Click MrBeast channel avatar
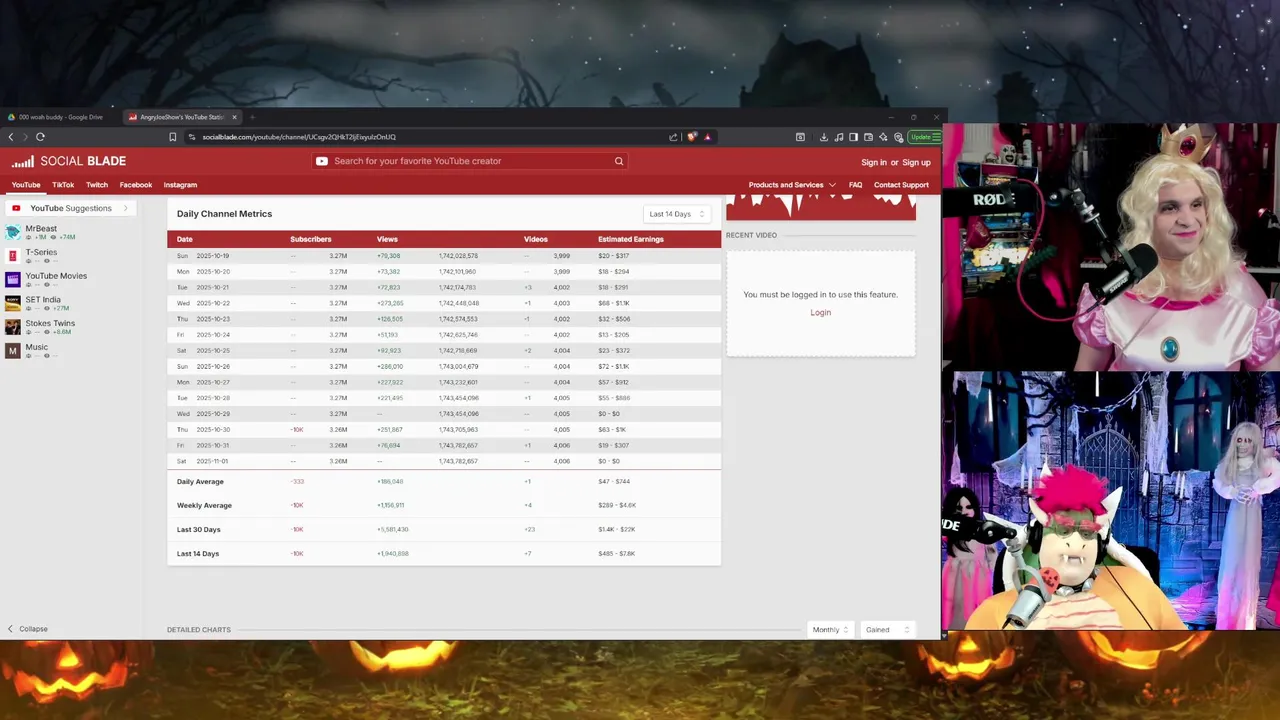This screenshot has width=1280, height=720. point(12,232)
